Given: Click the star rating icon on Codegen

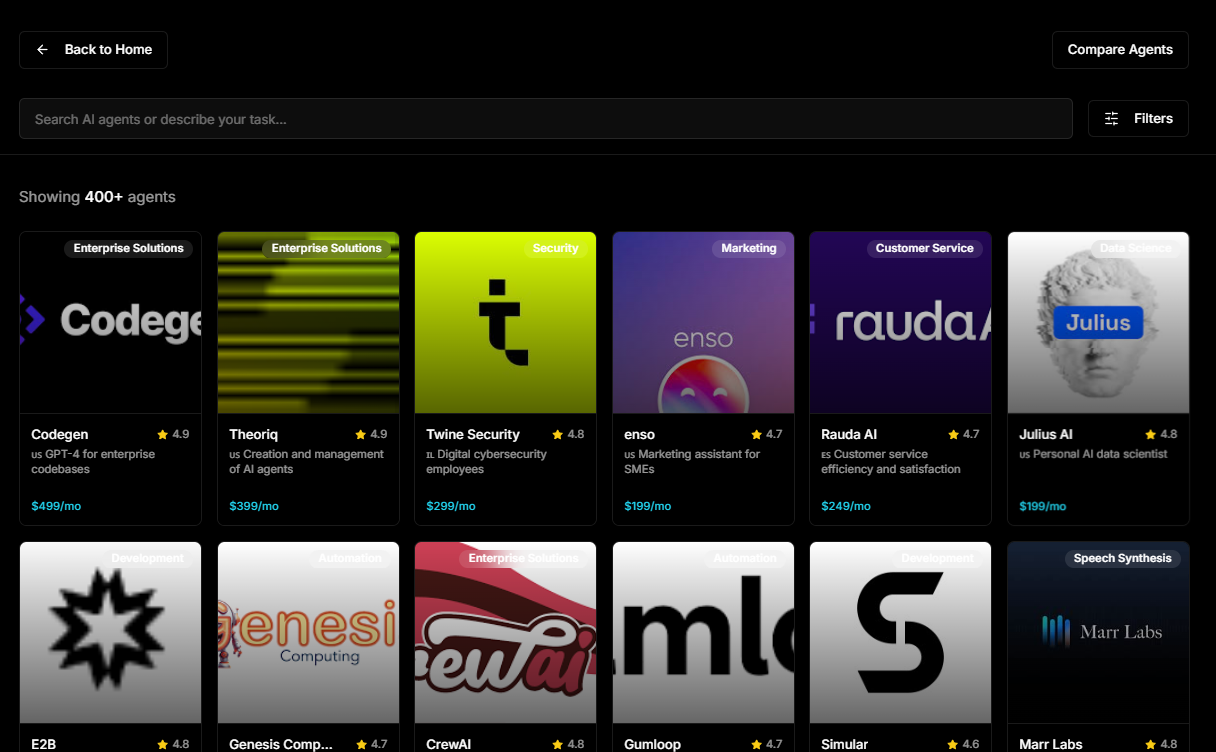Looking at the screenshot, I should point(162,435).
